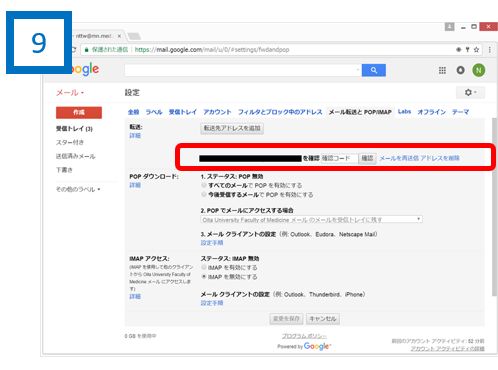Open プログラム ポリシー link

(304, 336)
